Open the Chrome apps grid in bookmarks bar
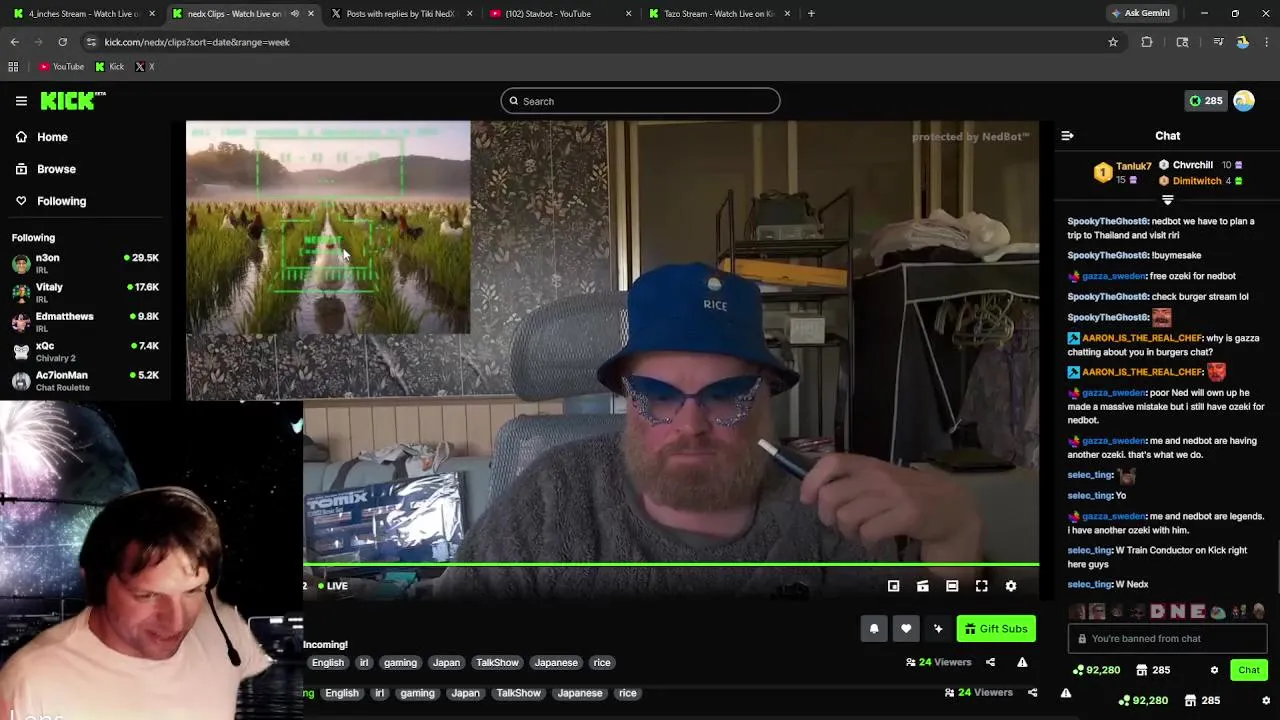The width and height of the screenshot is (1280, 720). [x=13, y=67]
